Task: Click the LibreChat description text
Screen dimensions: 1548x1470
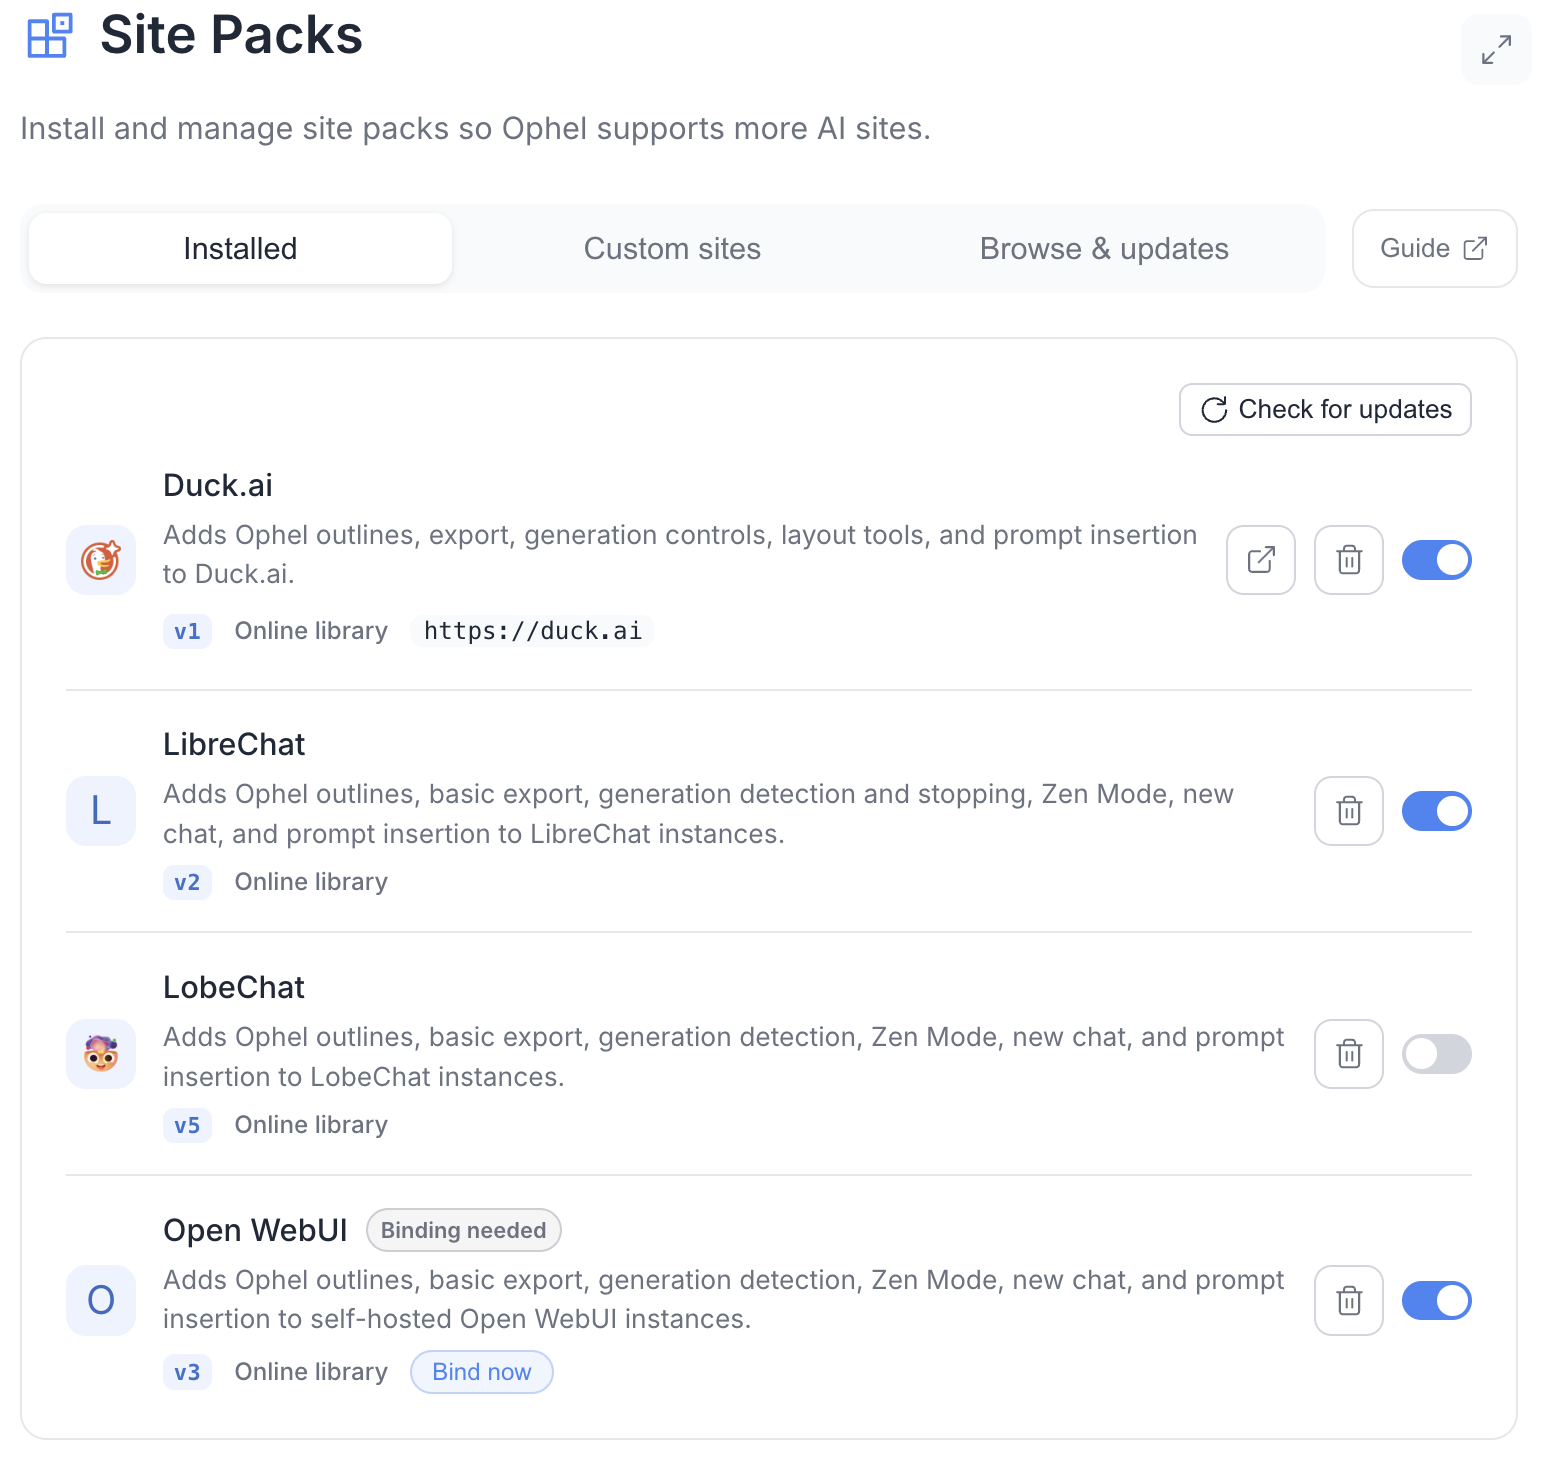Action: (x=698, y=814)
